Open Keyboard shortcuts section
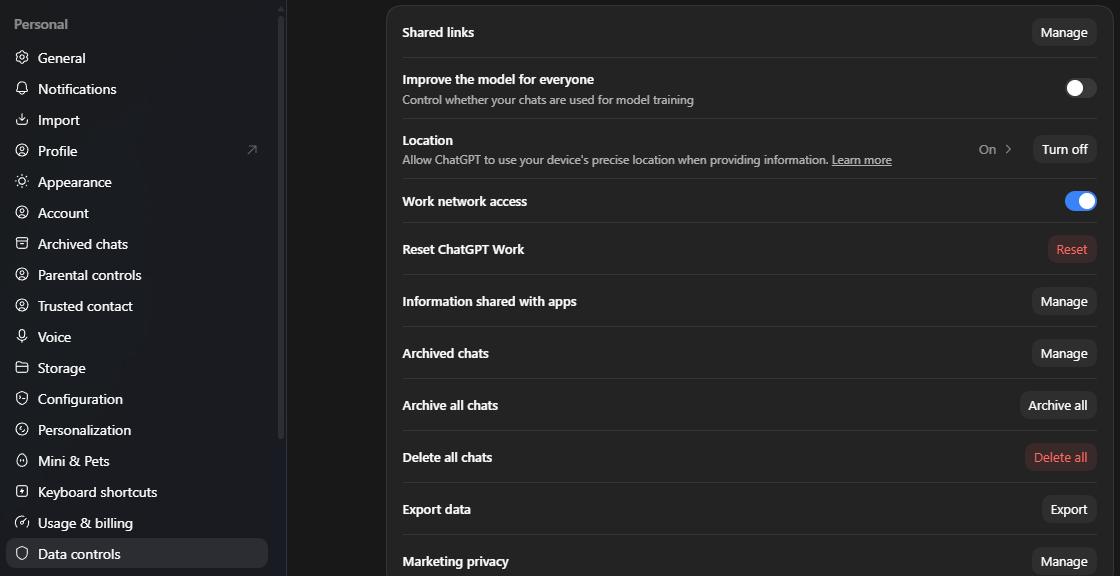 click(136, 492)
